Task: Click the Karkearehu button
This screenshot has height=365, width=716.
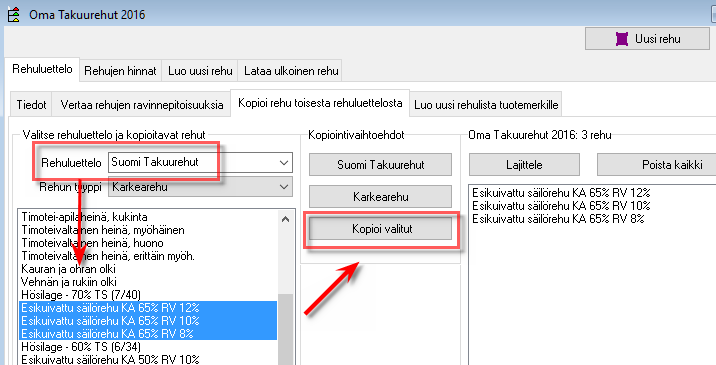Action: click(380, 197)
